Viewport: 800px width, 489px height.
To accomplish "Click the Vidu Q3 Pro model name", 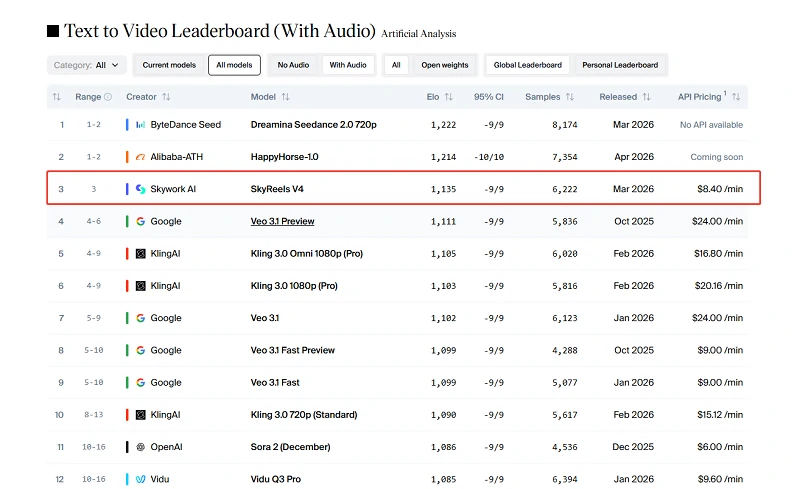I will click(276, 479).
